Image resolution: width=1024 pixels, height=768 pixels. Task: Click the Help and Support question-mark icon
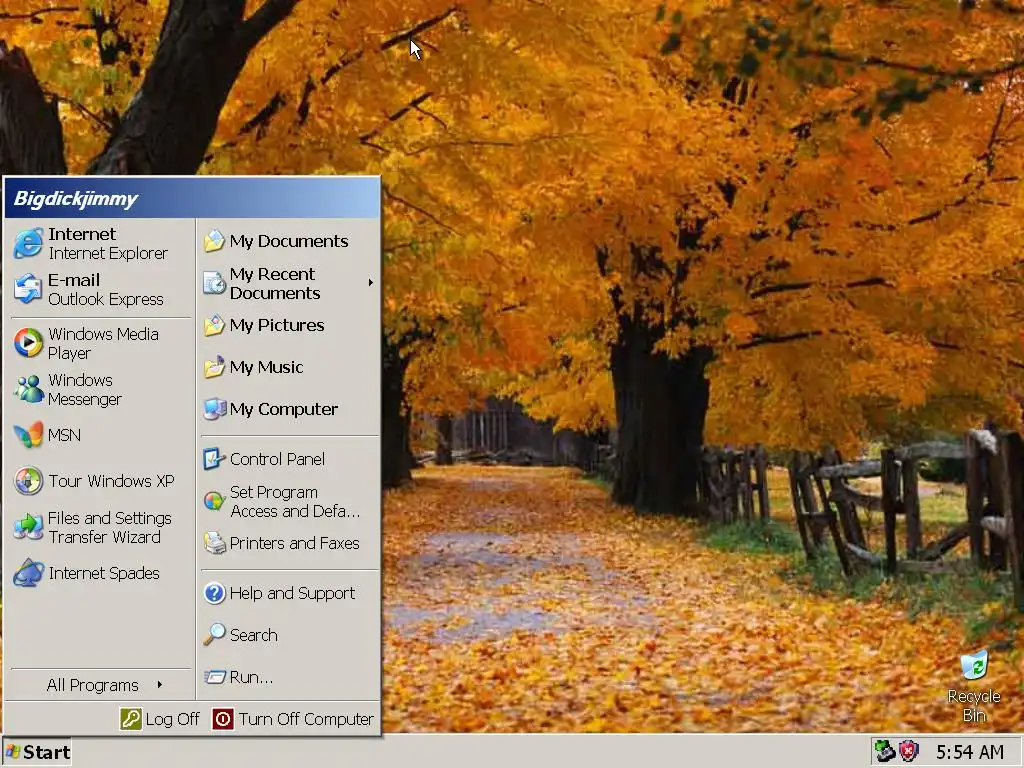point(214,593)
